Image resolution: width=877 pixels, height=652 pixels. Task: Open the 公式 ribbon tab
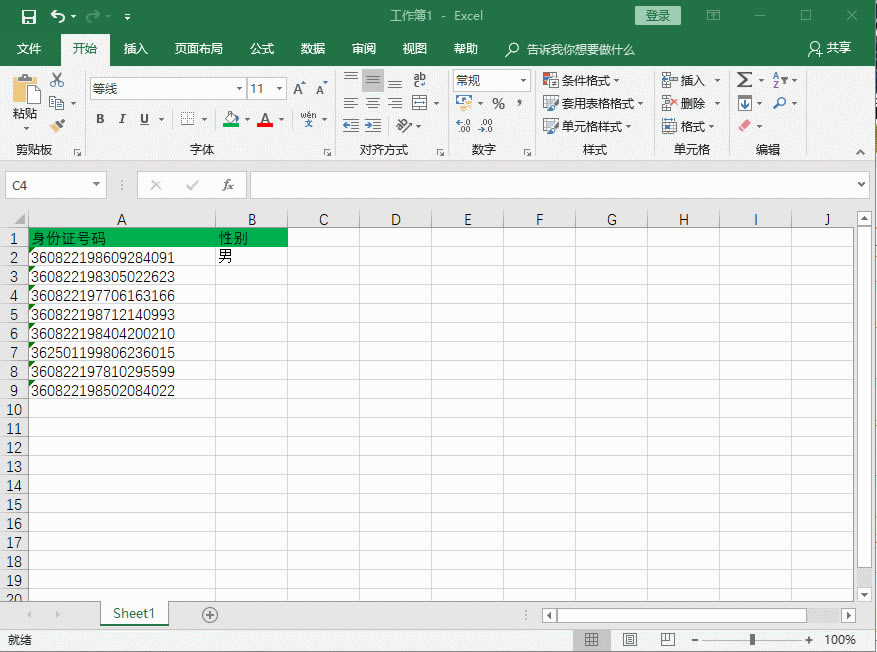262,49
